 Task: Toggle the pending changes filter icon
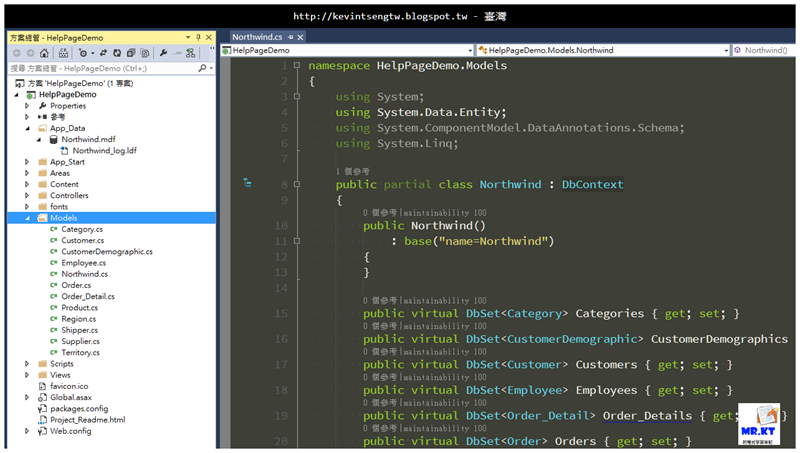(83, 53)
